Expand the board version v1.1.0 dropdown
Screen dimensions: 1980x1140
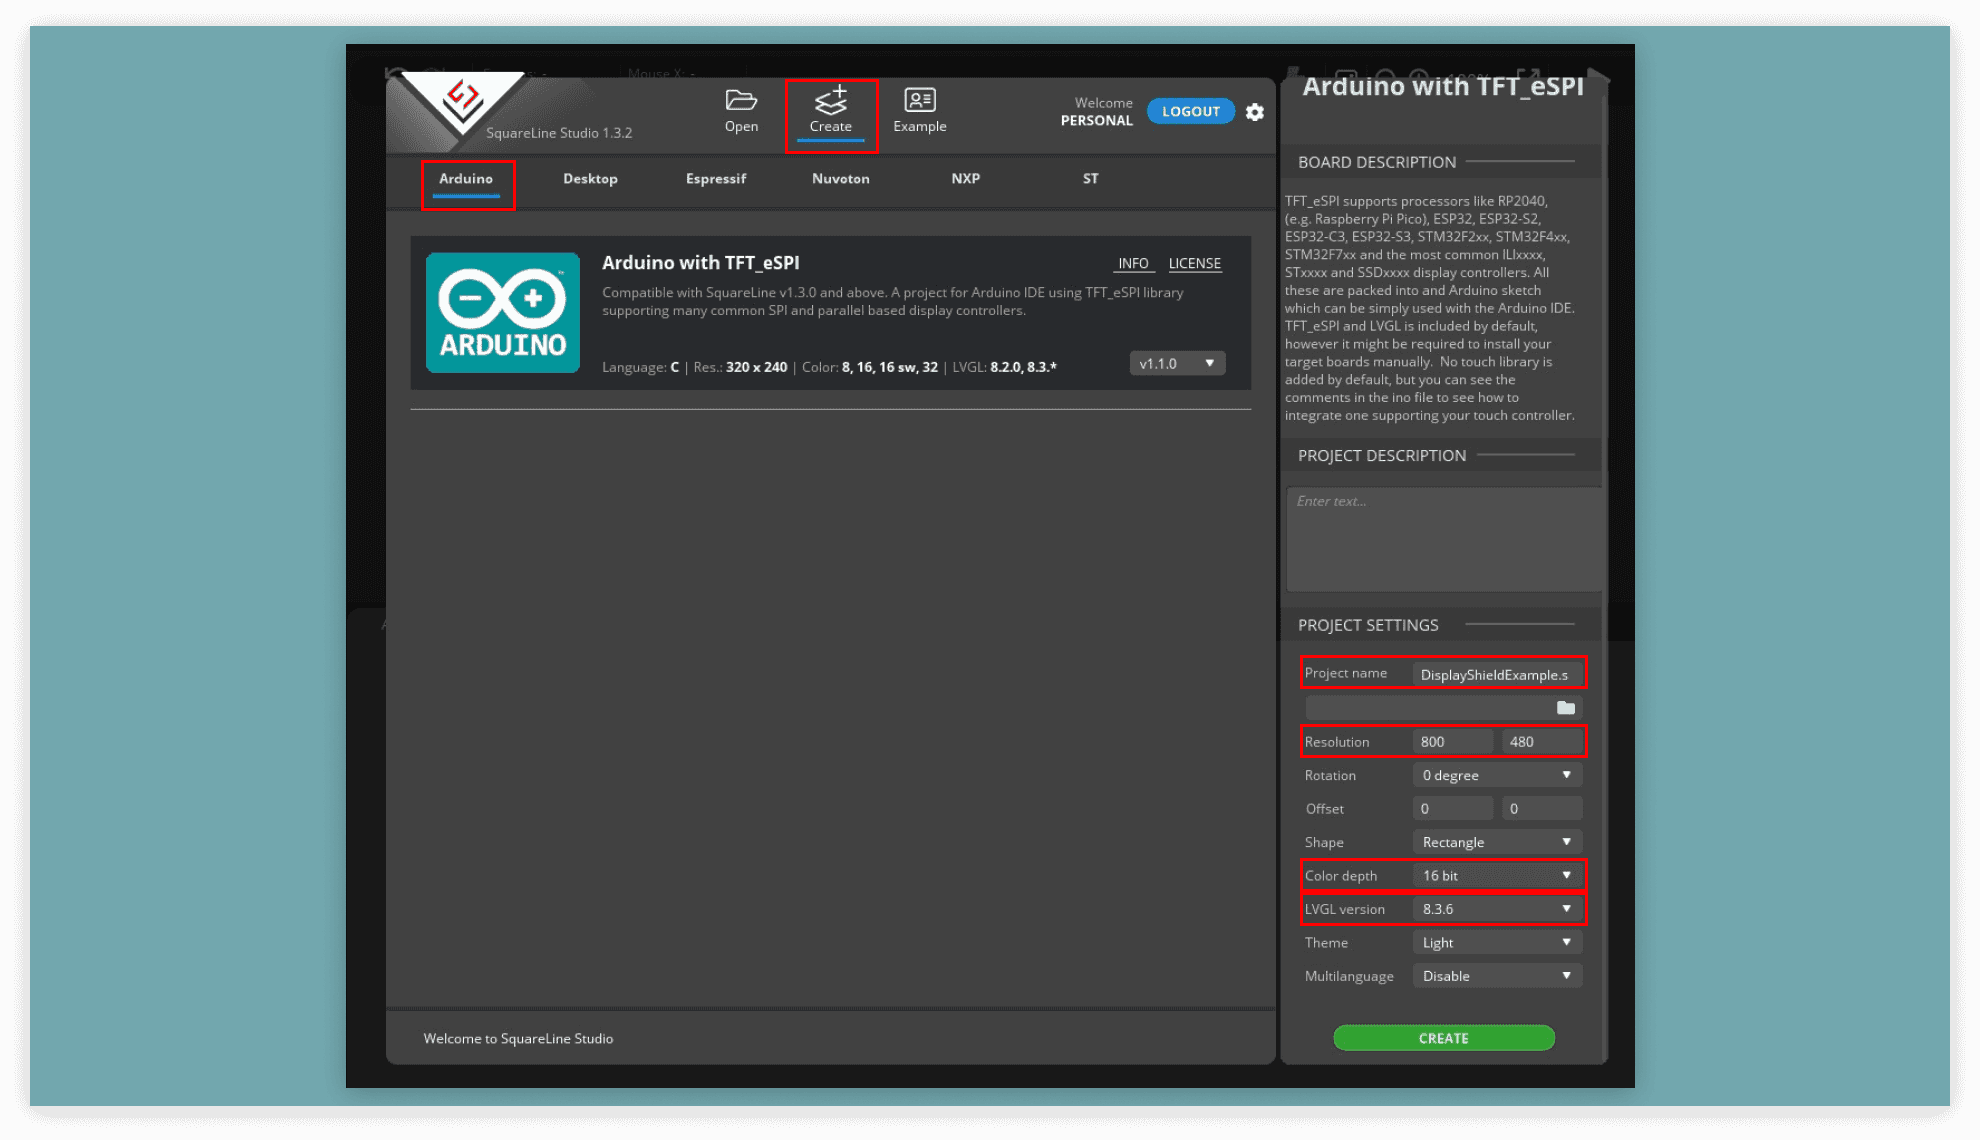[1177, 363]
